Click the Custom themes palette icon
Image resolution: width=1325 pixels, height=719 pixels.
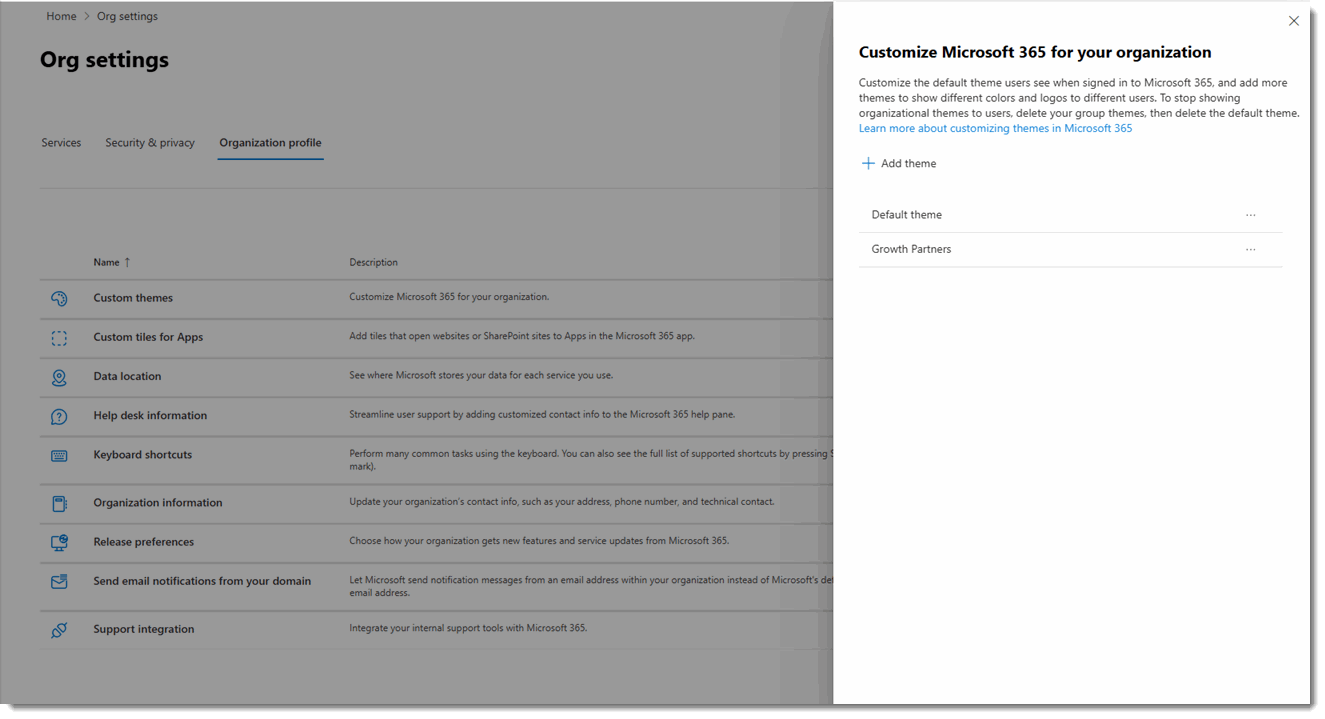[59, 298]
